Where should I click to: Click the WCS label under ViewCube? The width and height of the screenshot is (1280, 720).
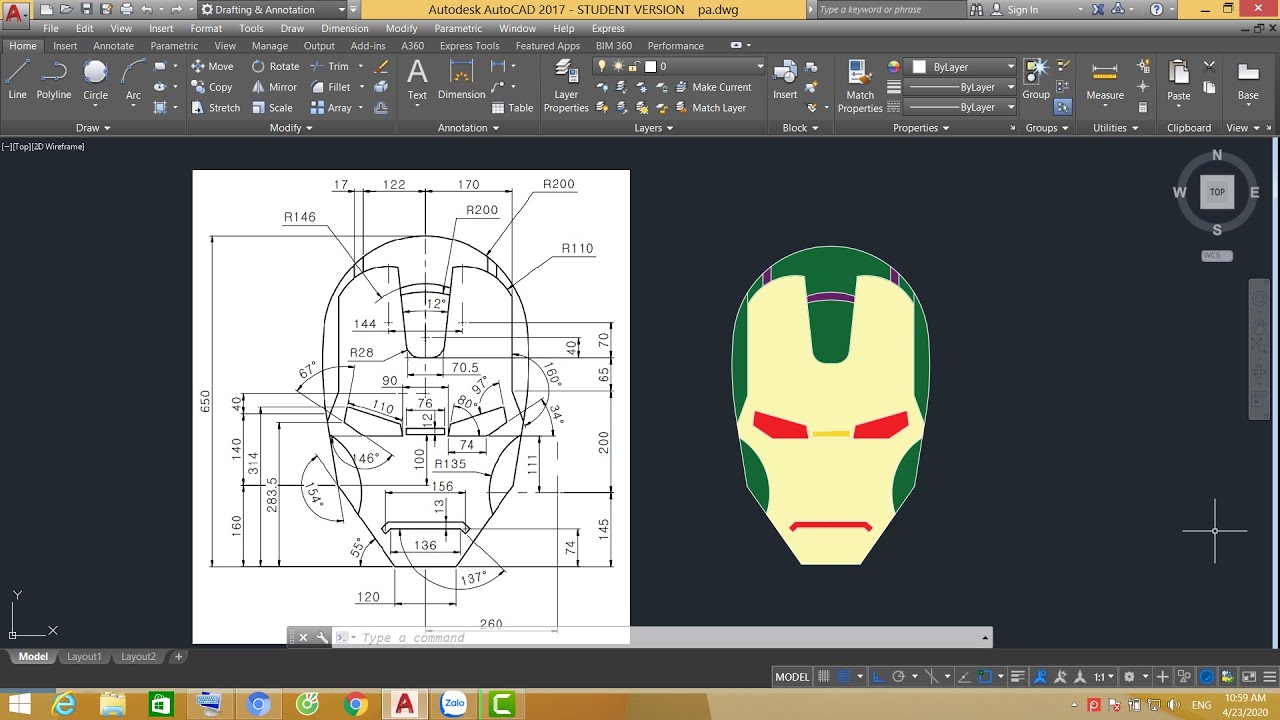[x=1217, y=256]
